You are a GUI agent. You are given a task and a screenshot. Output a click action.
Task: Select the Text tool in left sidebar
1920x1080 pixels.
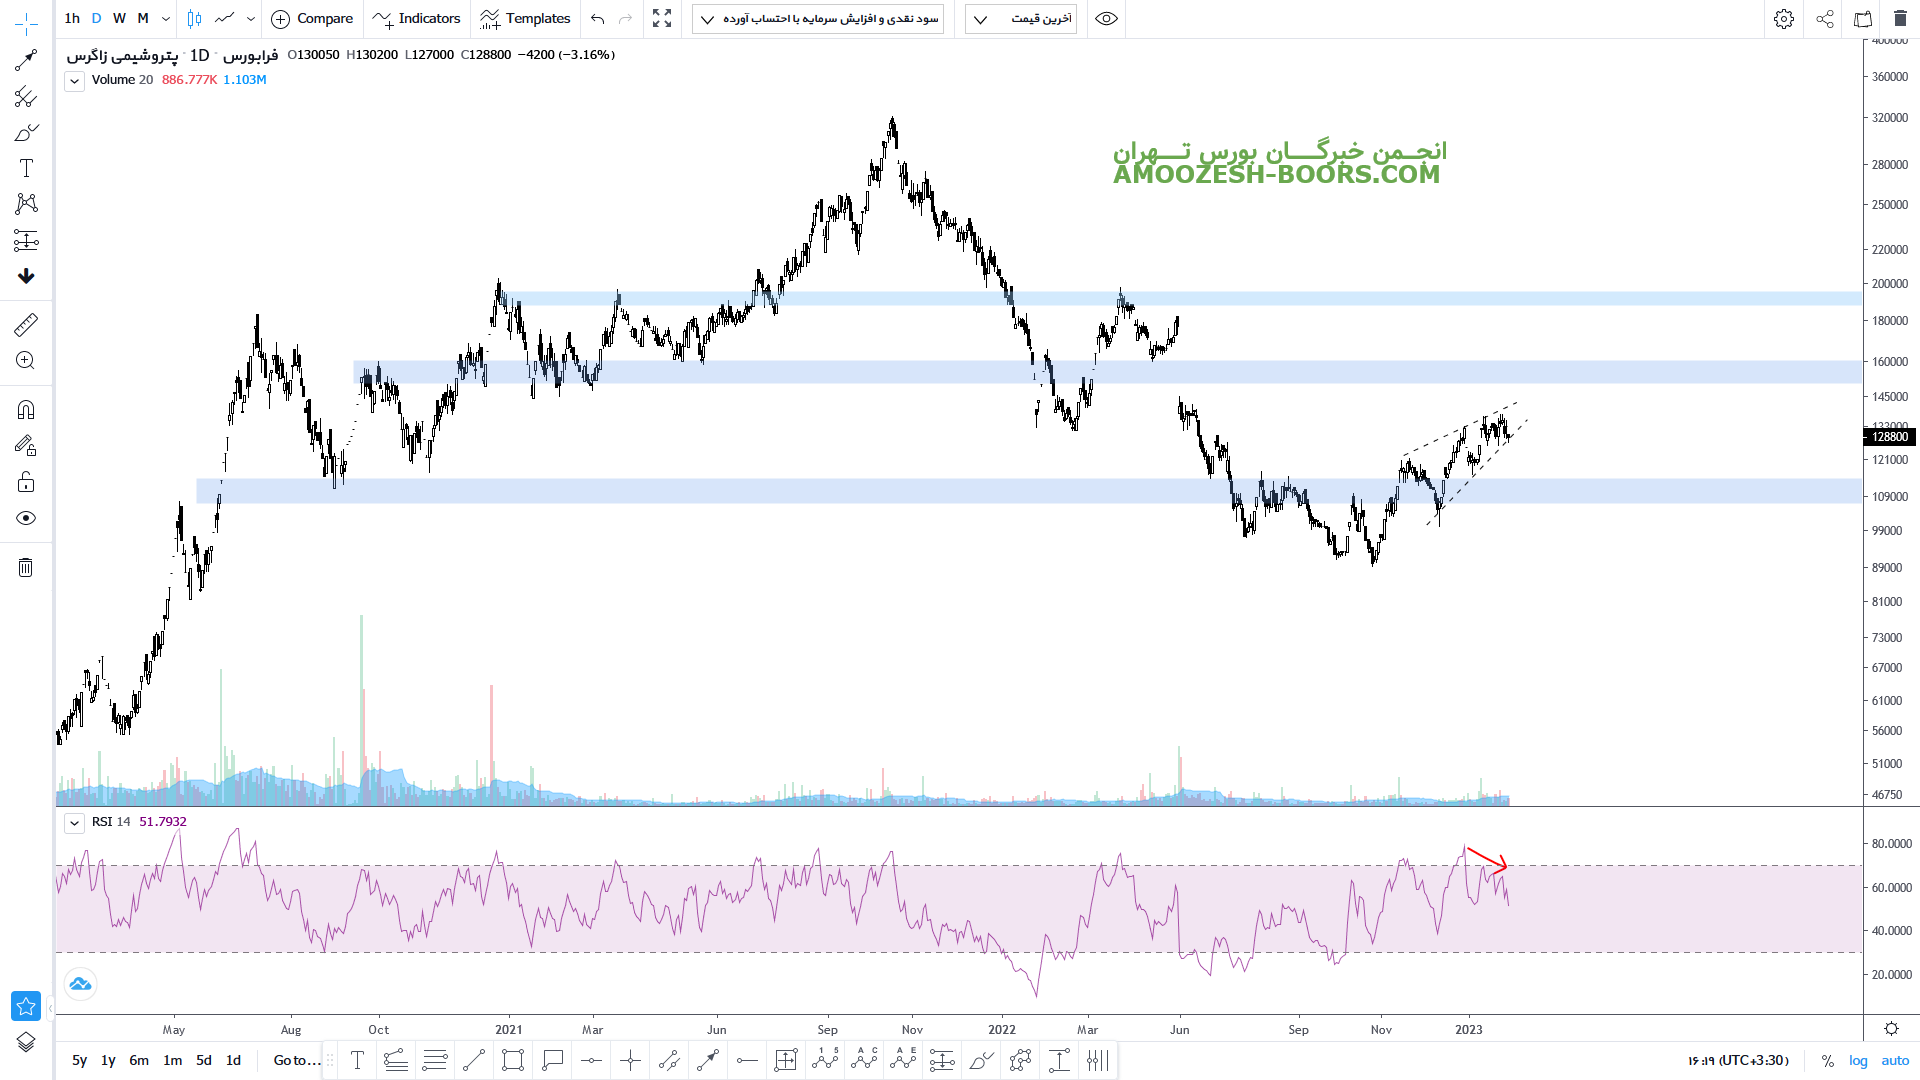pyautogui.click(x=26, y=168)
